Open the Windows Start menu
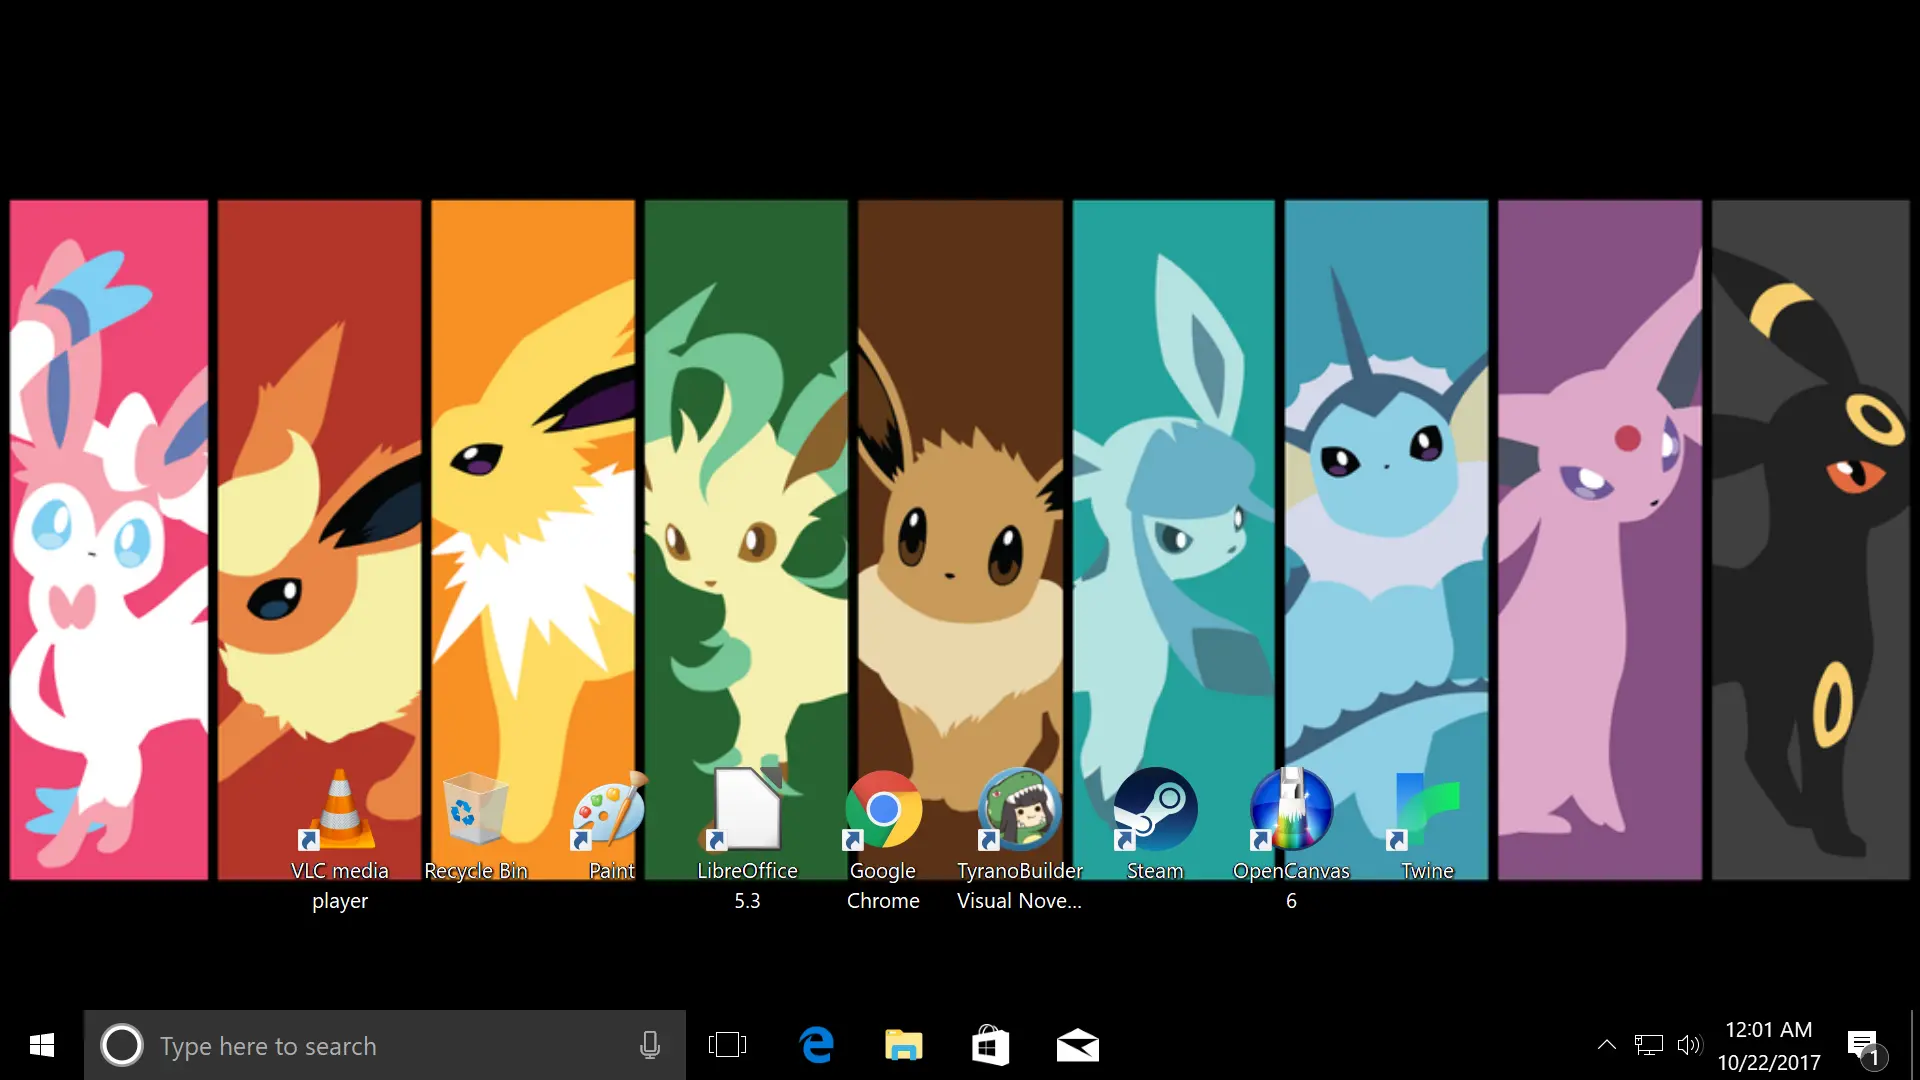1920x1080 pixels. (x=42, y=1045)
